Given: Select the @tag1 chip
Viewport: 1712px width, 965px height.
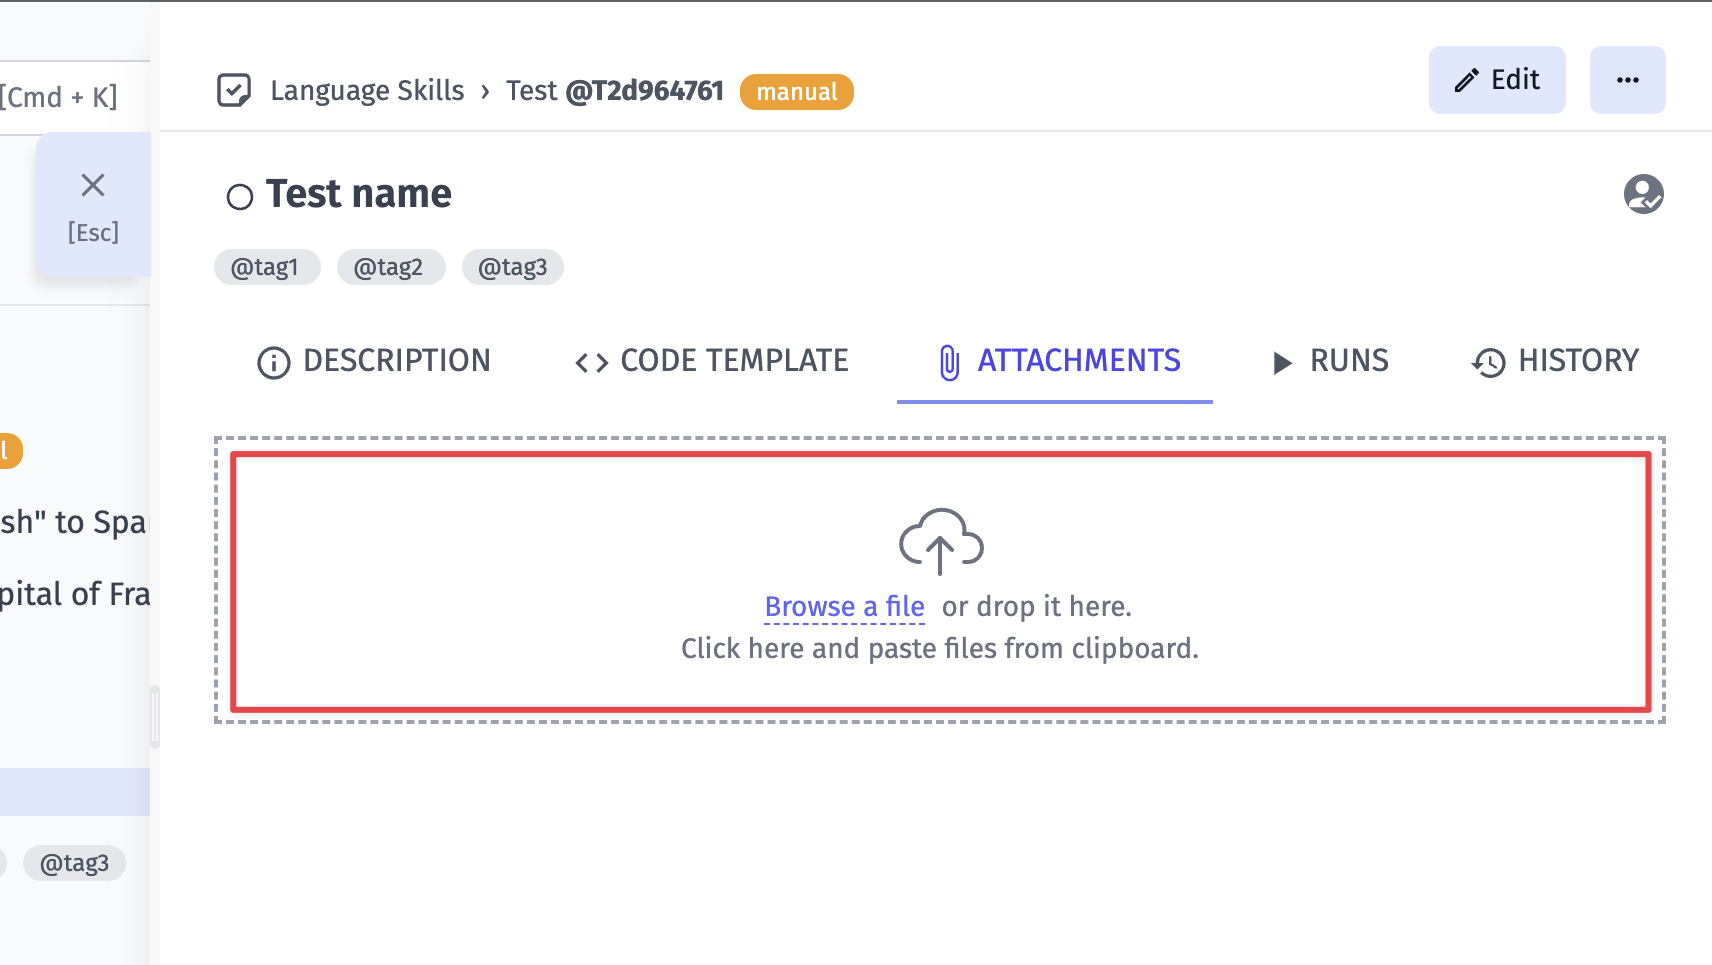Looking at the screenshot, I should (x=267, y=267).
